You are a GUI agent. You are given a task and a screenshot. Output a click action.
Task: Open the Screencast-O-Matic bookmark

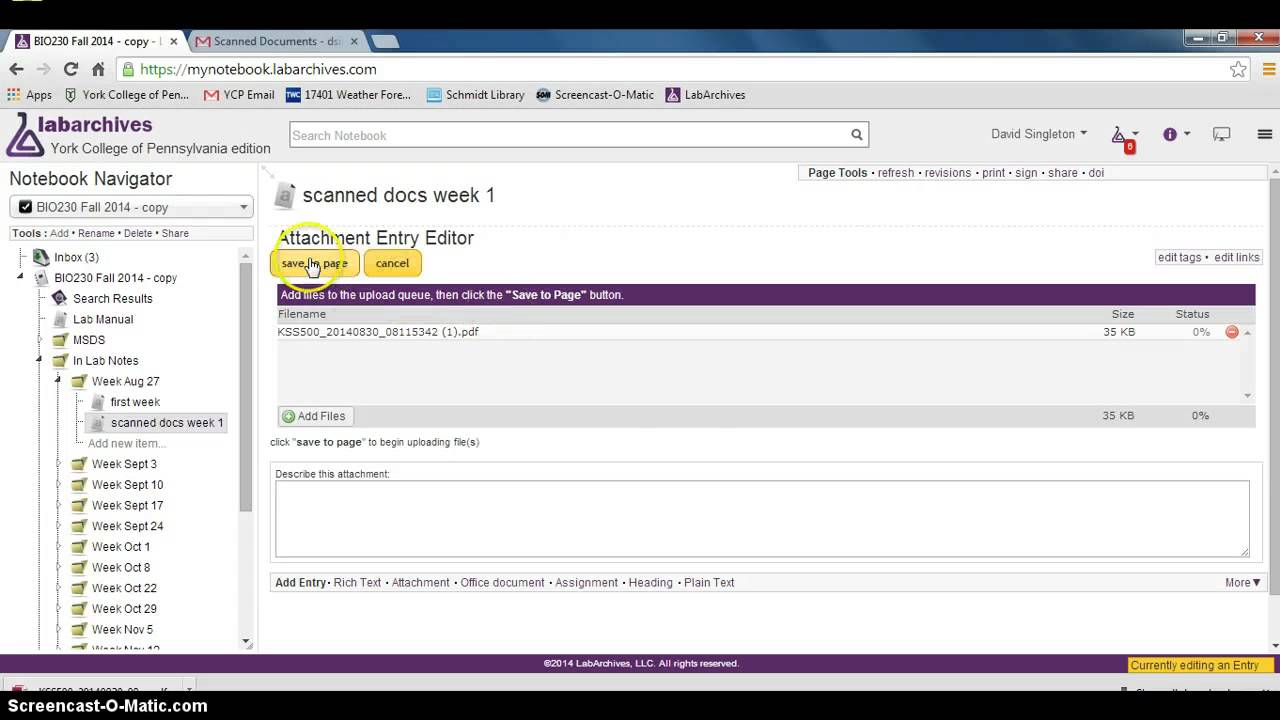pos(595,95)
